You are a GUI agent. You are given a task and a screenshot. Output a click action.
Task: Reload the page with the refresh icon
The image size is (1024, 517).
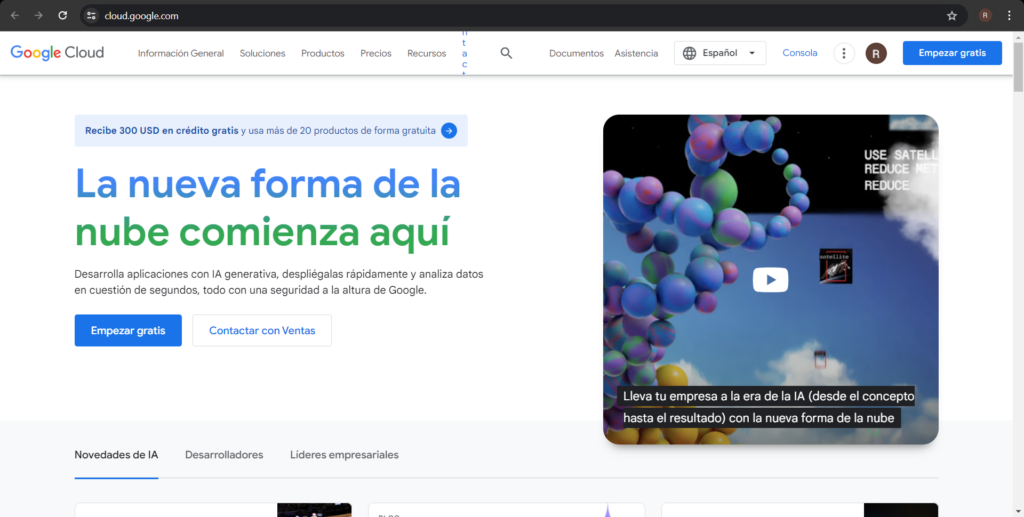pyautogui.click(x=63, y=16)
